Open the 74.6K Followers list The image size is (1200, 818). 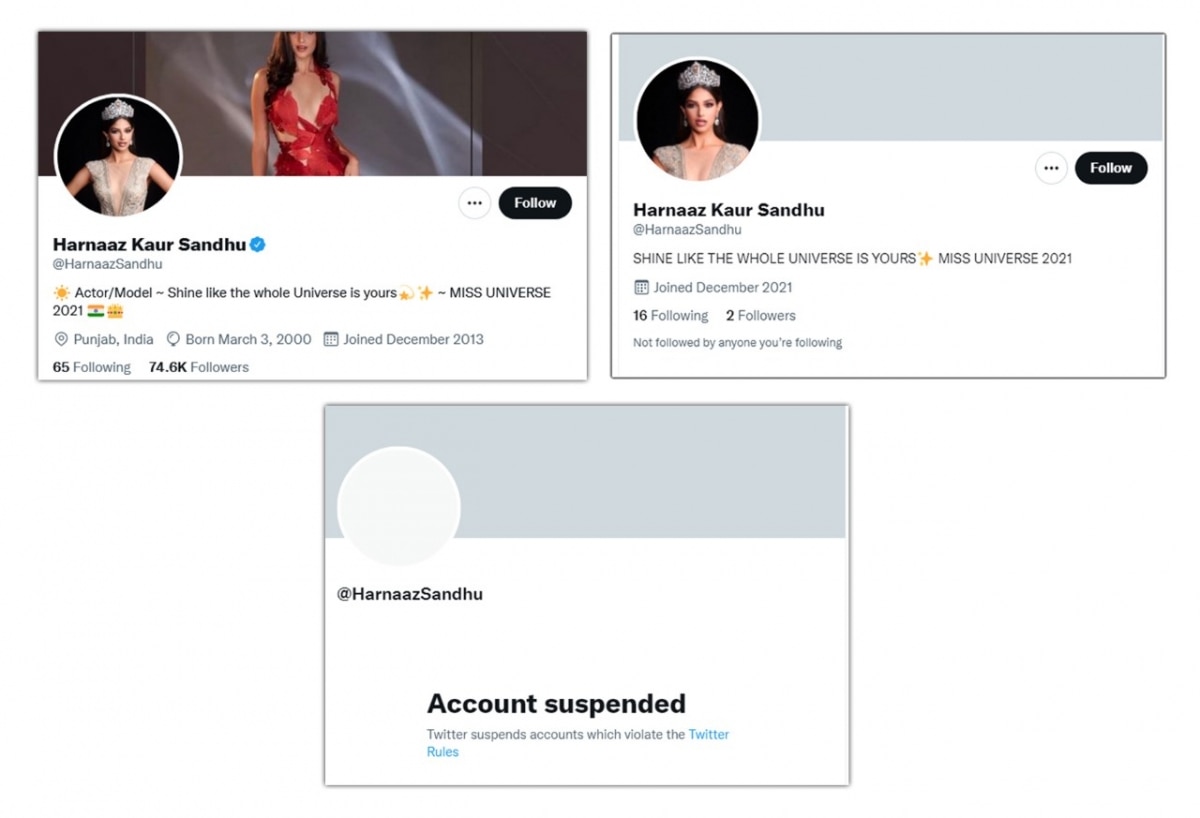point(198,367)
